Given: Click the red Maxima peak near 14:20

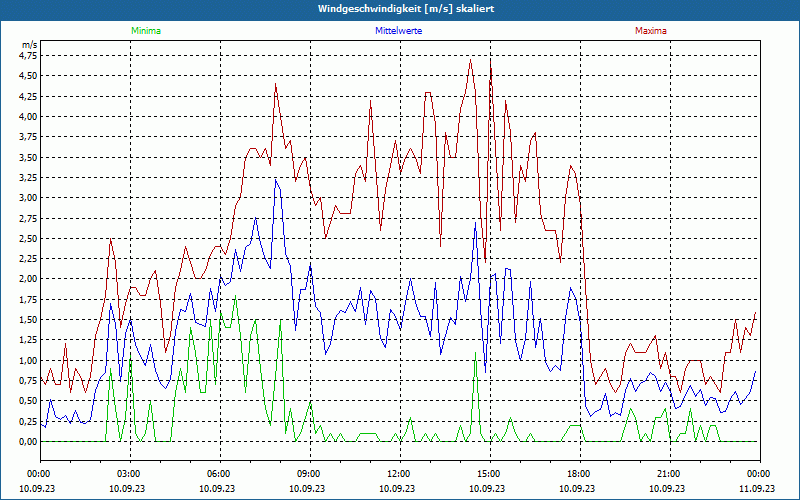Looking at the screenshot, I should 470,60.
